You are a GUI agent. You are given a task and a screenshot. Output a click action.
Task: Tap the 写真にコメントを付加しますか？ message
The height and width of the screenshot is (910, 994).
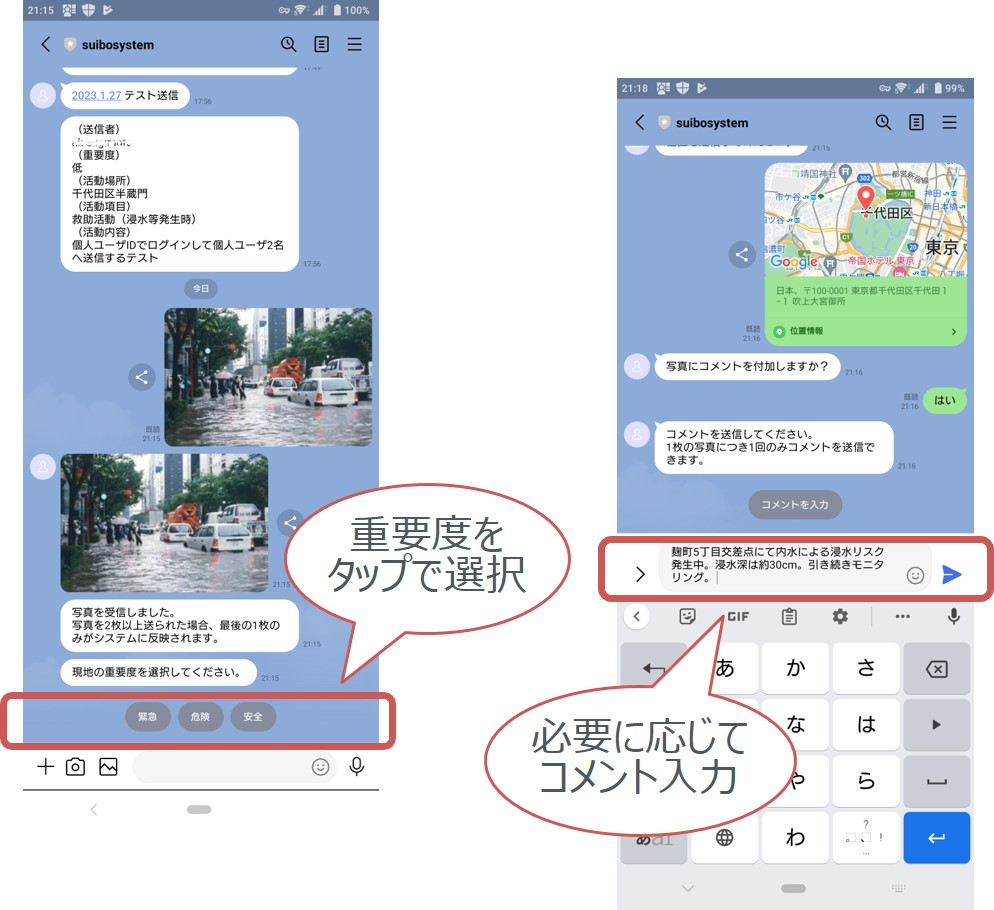[x=747, y=366]
